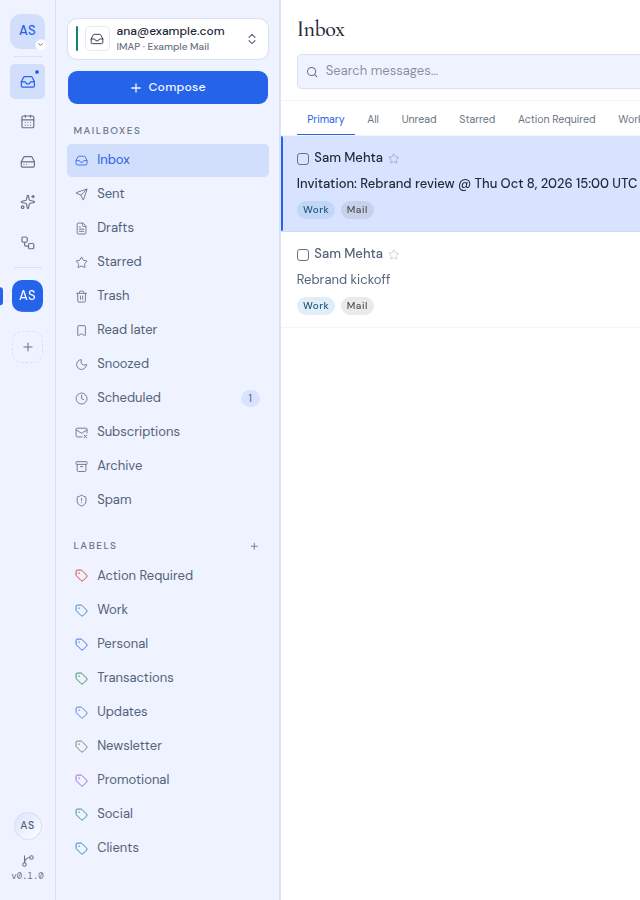Select the Invitation: Rebrand review email checkbox
Viewport: 640px width, 900px height.
click(x=303, y=159)
